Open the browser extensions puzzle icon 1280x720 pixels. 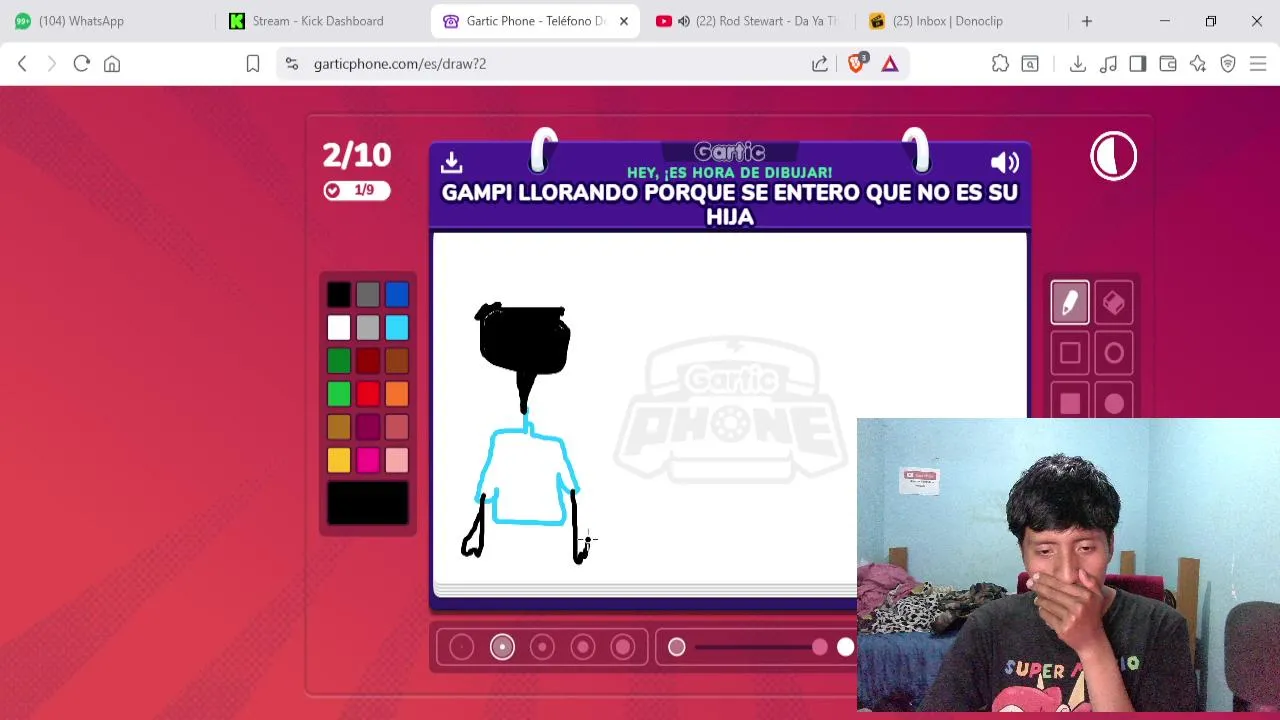tap(1000, 64)
